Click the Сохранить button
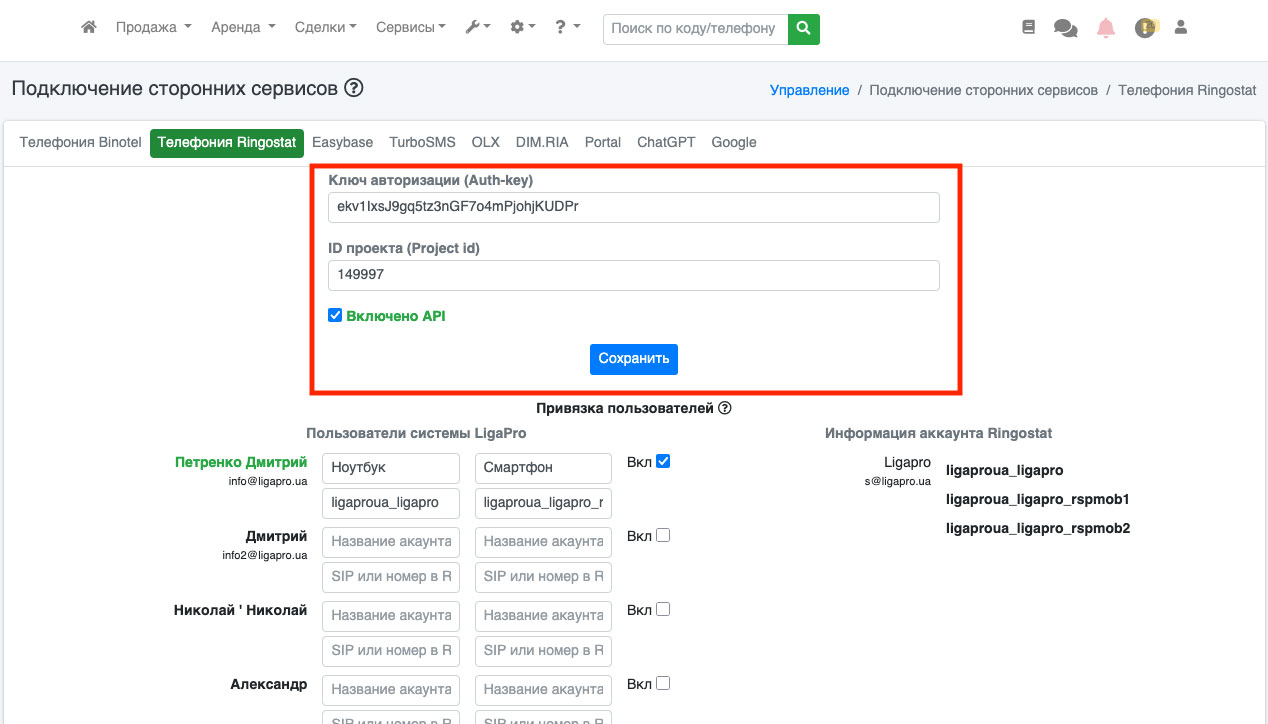The image size is (1268, 724). [x=634, y=359]
